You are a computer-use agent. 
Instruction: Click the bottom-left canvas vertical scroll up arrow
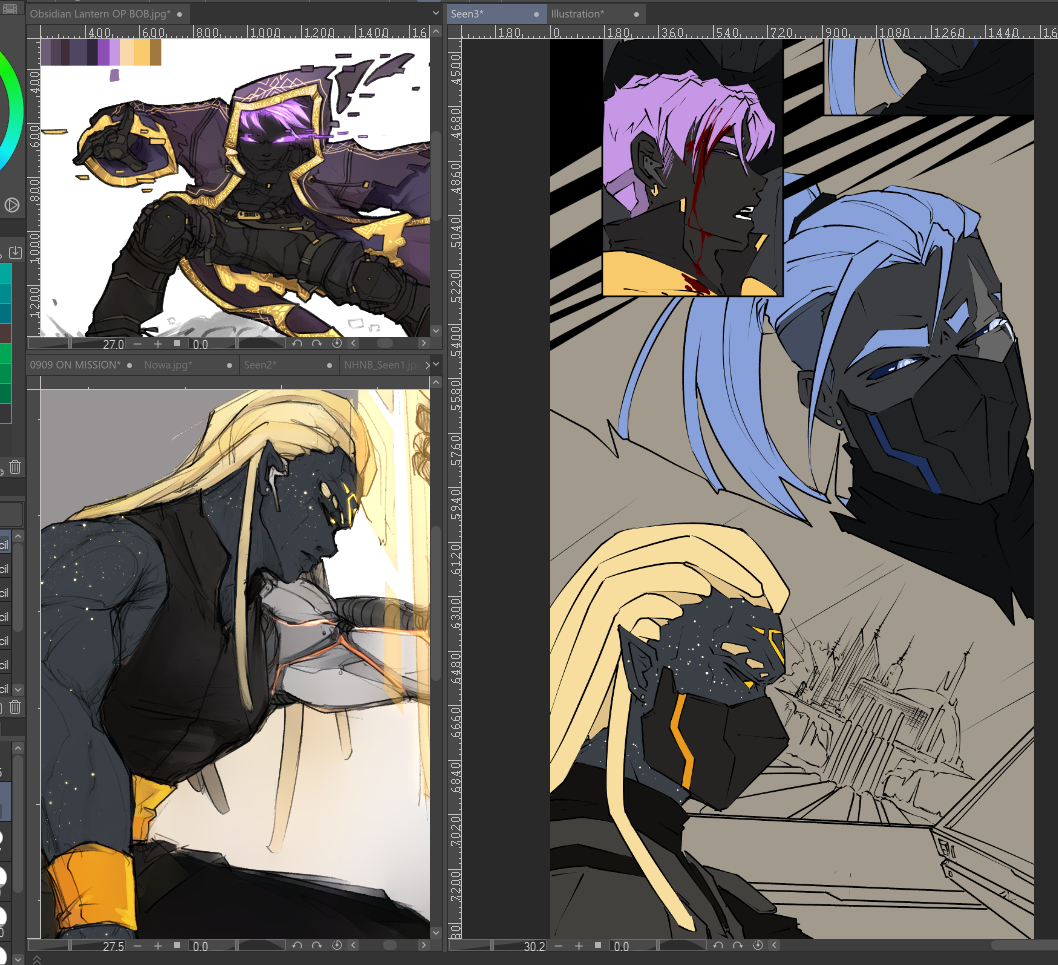pyautogui.click(x=436, y=383)
